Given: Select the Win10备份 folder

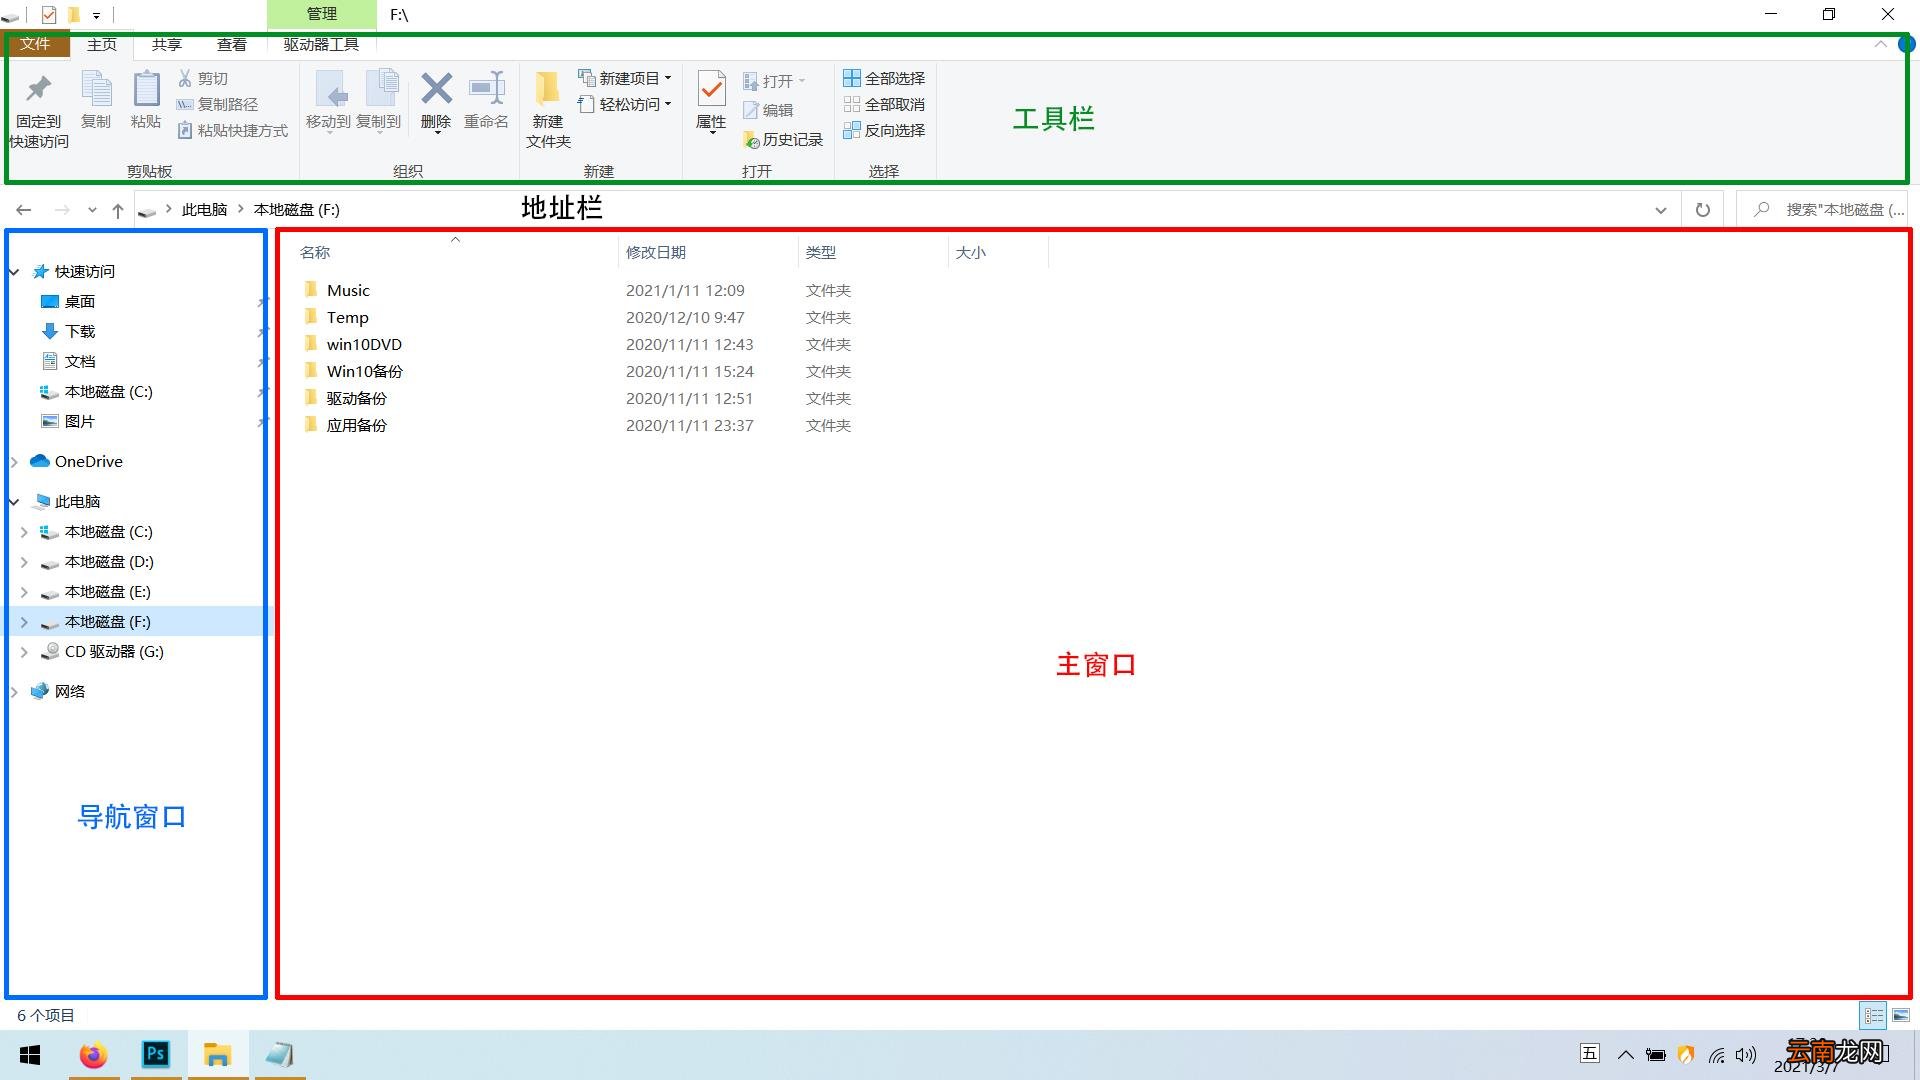Looking at the screenshot, I should click(x=365, y=371).
